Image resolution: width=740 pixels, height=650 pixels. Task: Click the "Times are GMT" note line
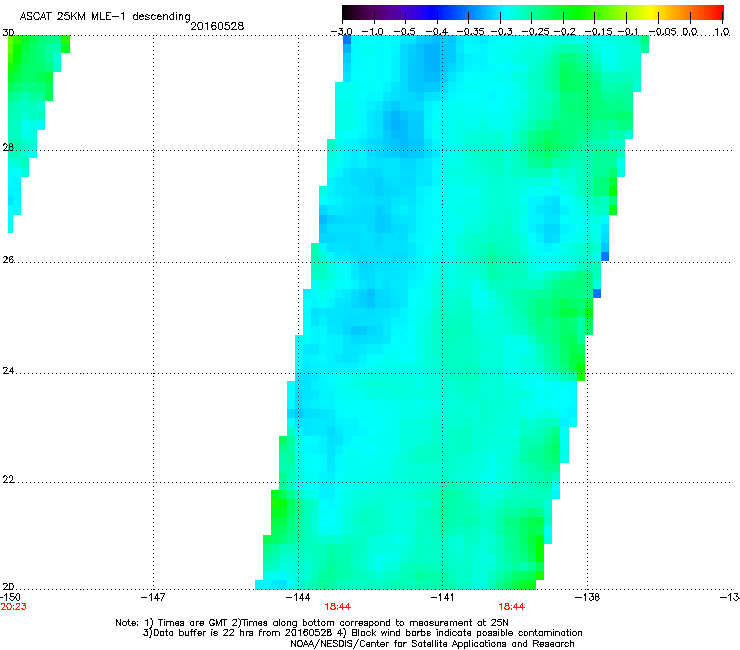[312, 623]
